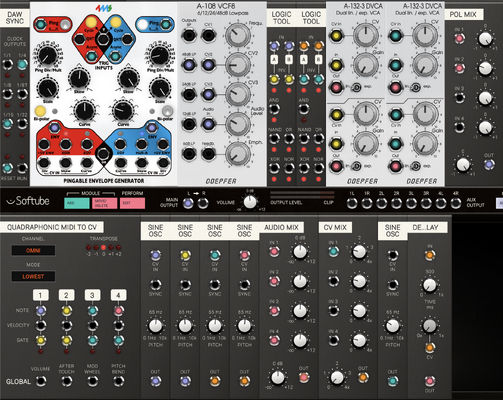The image size is (503, 400).
Task: Toggle the red channel Bi-polar button
Action: click(40, 111)
